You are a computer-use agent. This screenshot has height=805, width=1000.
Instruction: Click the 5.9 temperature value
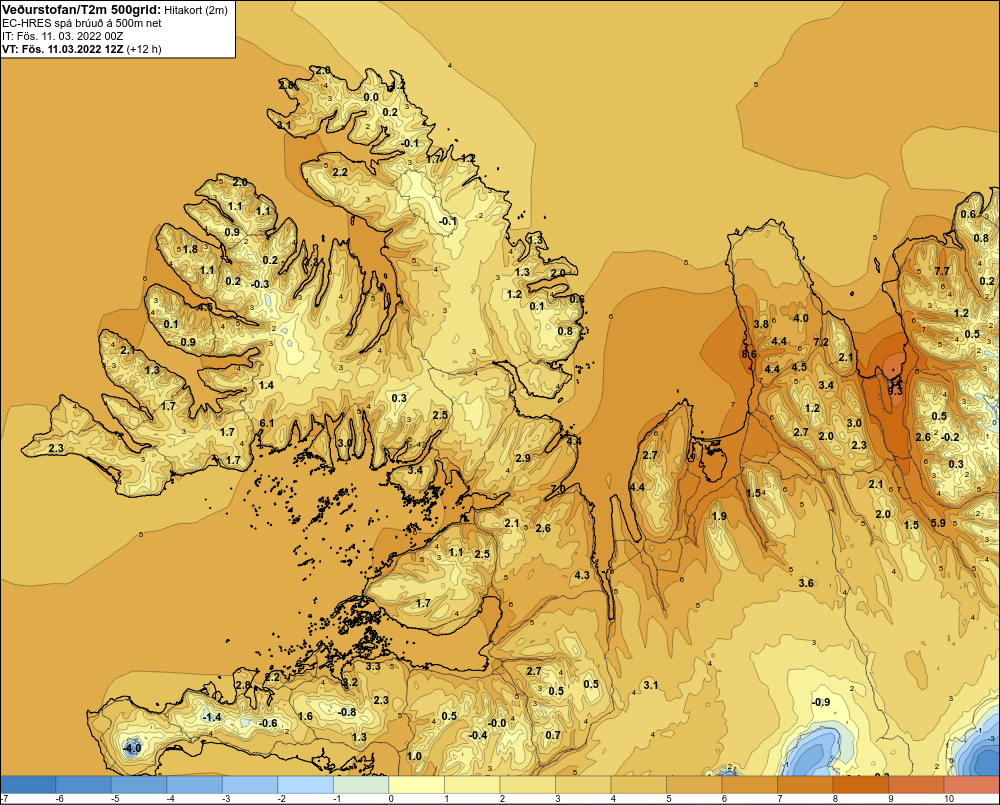pyautogui.click(x=938, y=523)
